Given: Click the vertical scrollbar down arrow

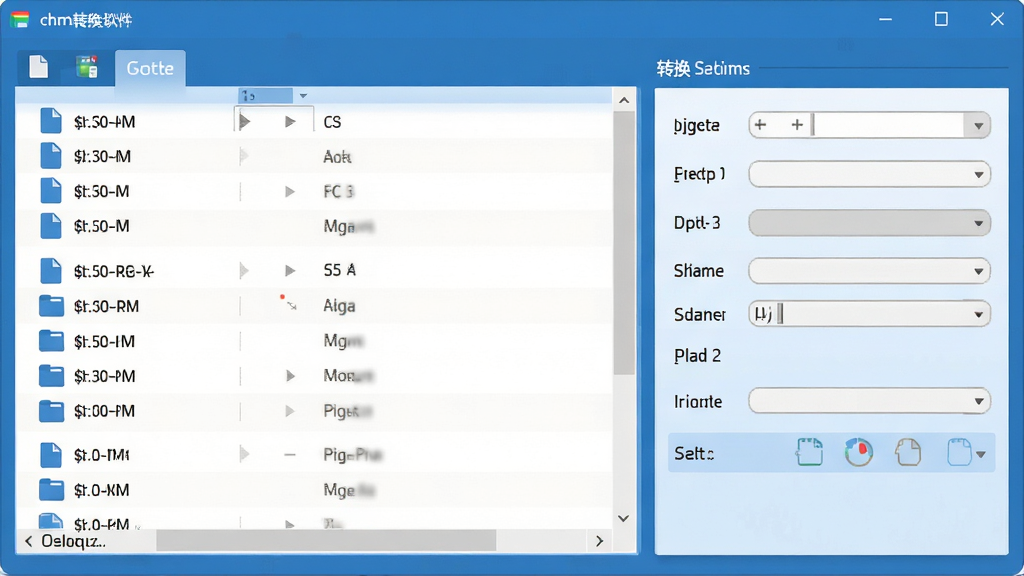Looking at the screenshot, I should click(x=624, y=519).
